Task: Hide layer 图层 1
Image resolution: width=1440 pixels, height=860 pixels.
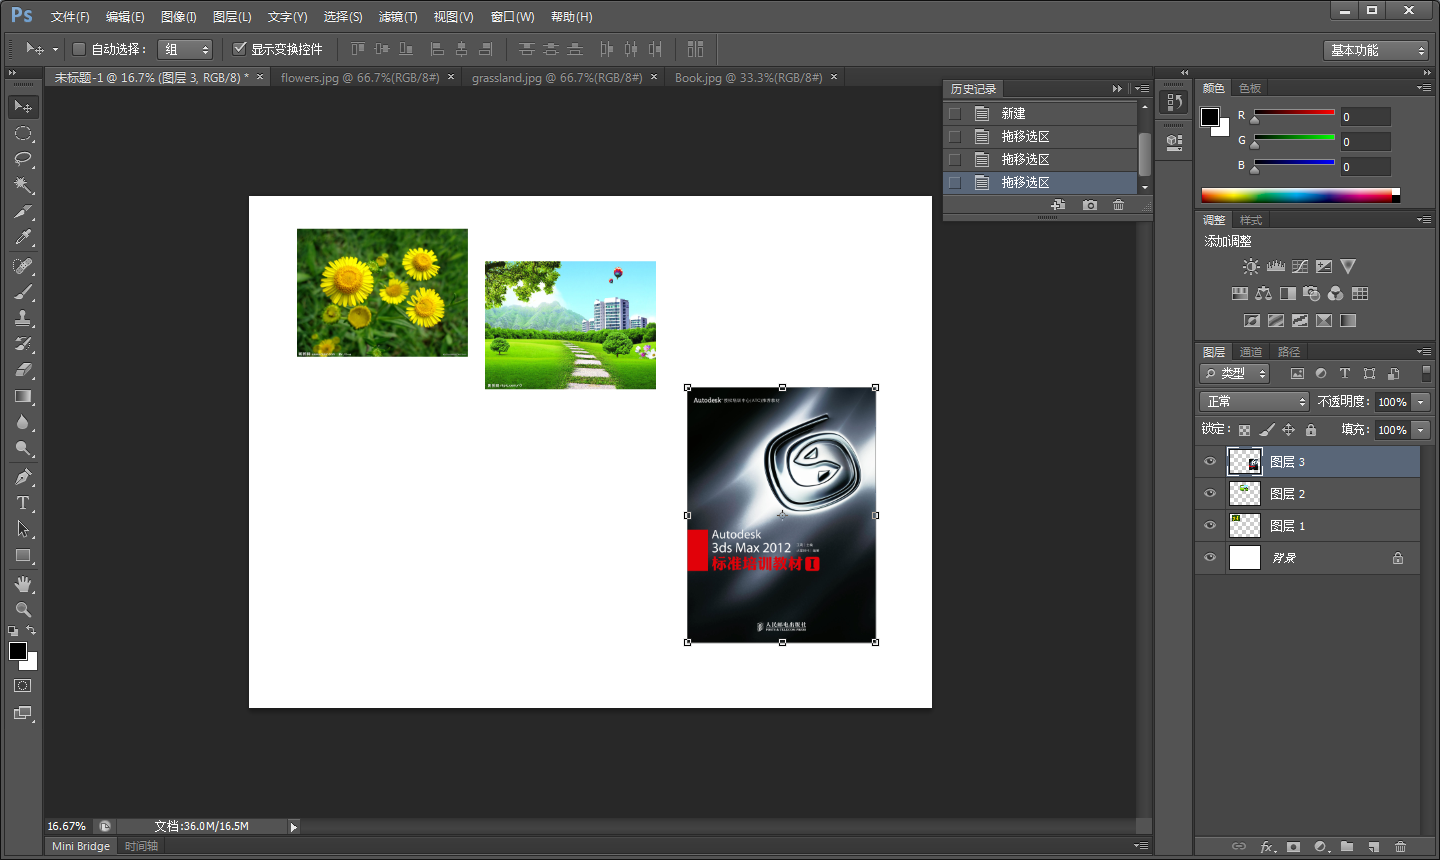Action: point(1210,526)
